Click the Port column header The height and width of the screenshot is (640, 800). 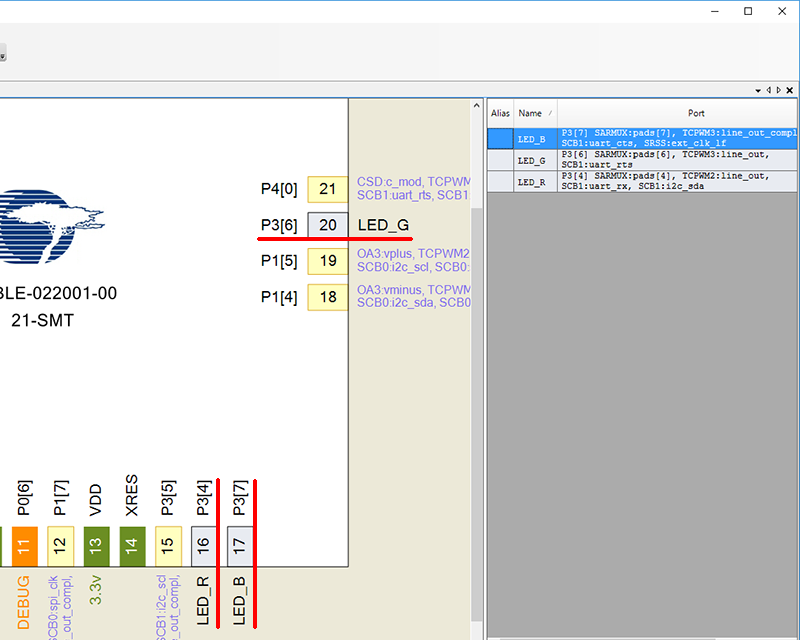[677, 113]
